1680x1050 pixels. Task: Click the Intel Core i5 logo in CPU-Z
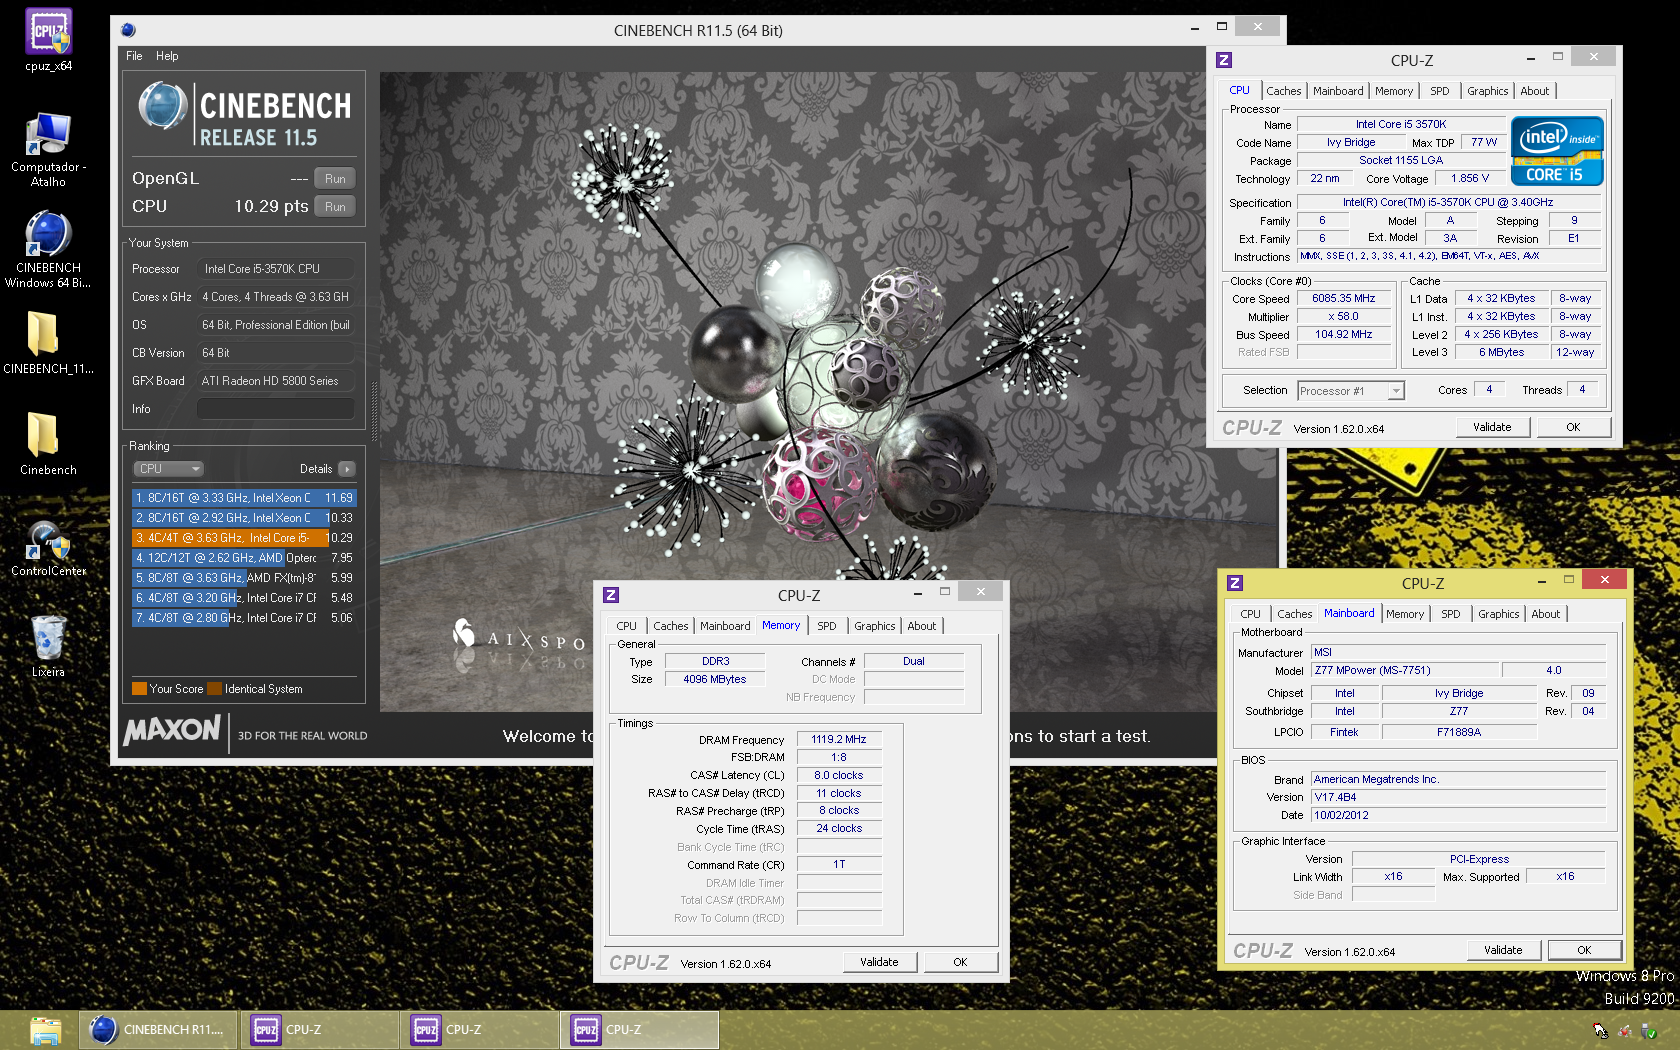[x=1557, y=151]
